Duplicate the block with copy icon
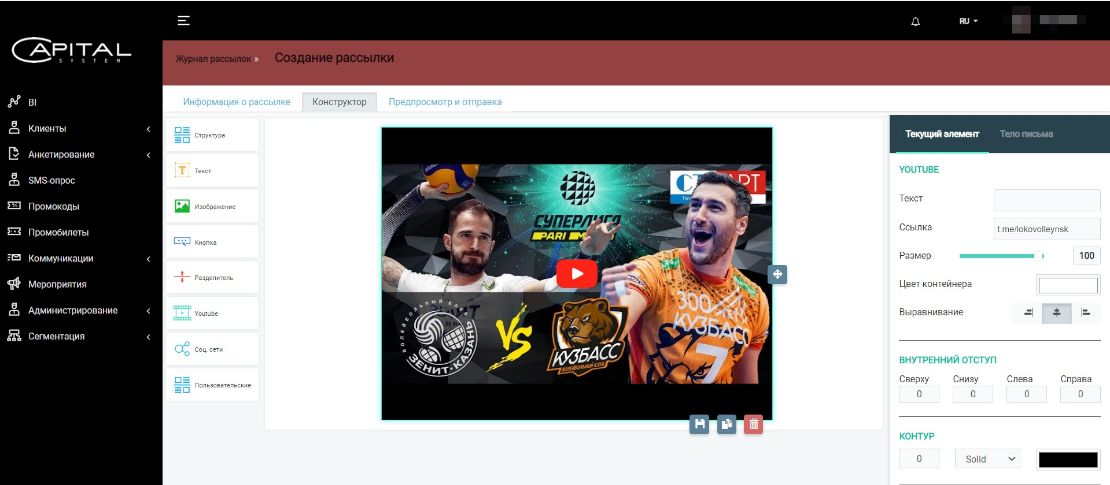Screen dimensions: 1110x485 pos(726,424)
